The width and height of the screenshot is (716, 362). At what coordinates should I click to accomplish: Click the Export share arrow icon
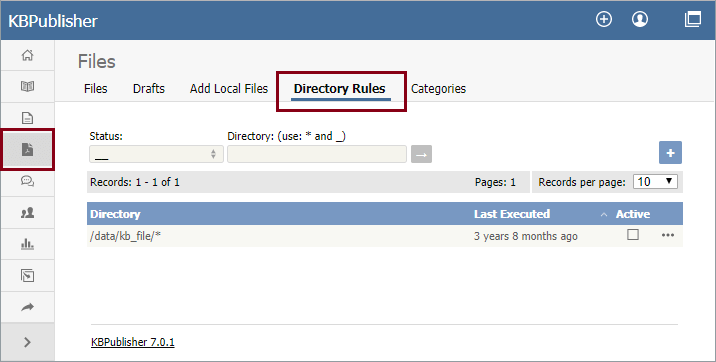tap(27, 307)
